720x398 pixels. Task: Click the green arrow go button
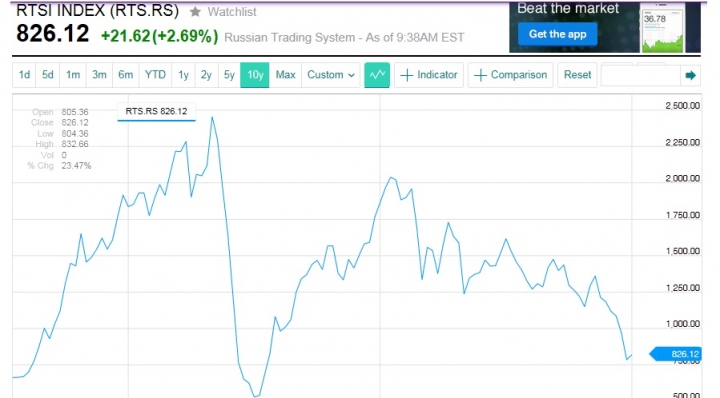click(x=690, y=75)
